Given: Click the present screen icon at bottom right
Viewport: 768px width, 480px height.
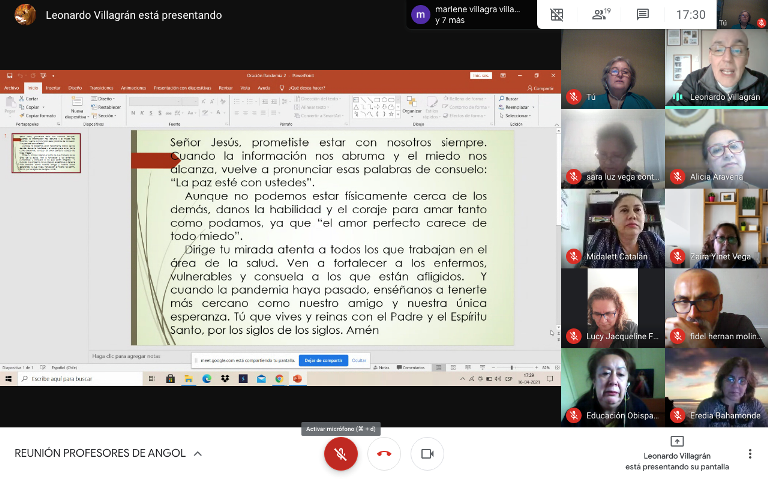Looking at the screenshot, I should coord(677,441).
